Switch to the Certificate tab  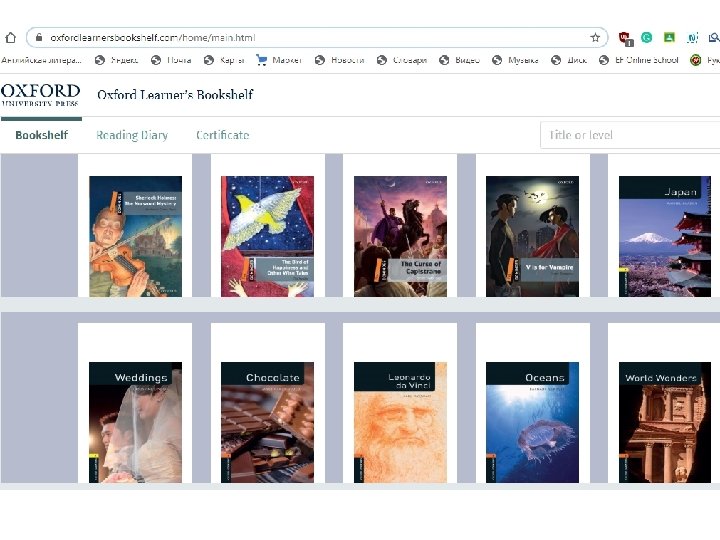click(222, 135)
